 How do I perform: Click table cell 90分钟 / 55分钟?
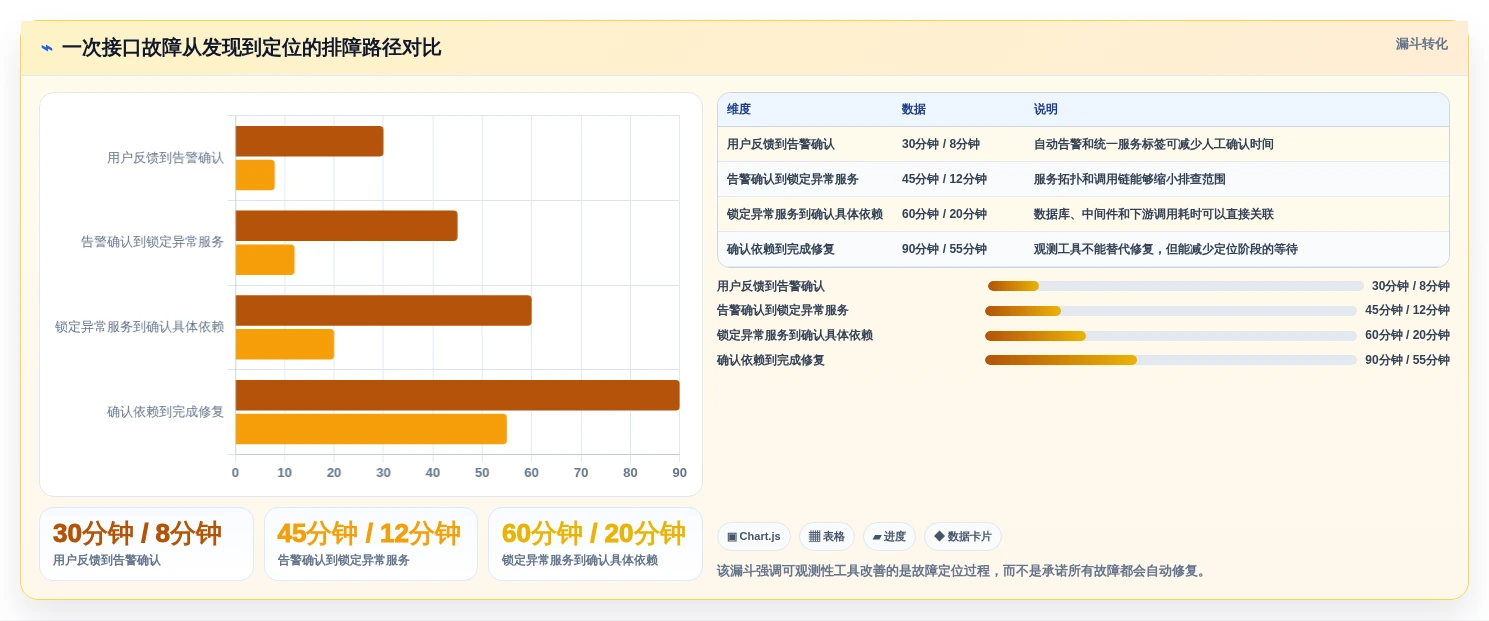[944, 250]
